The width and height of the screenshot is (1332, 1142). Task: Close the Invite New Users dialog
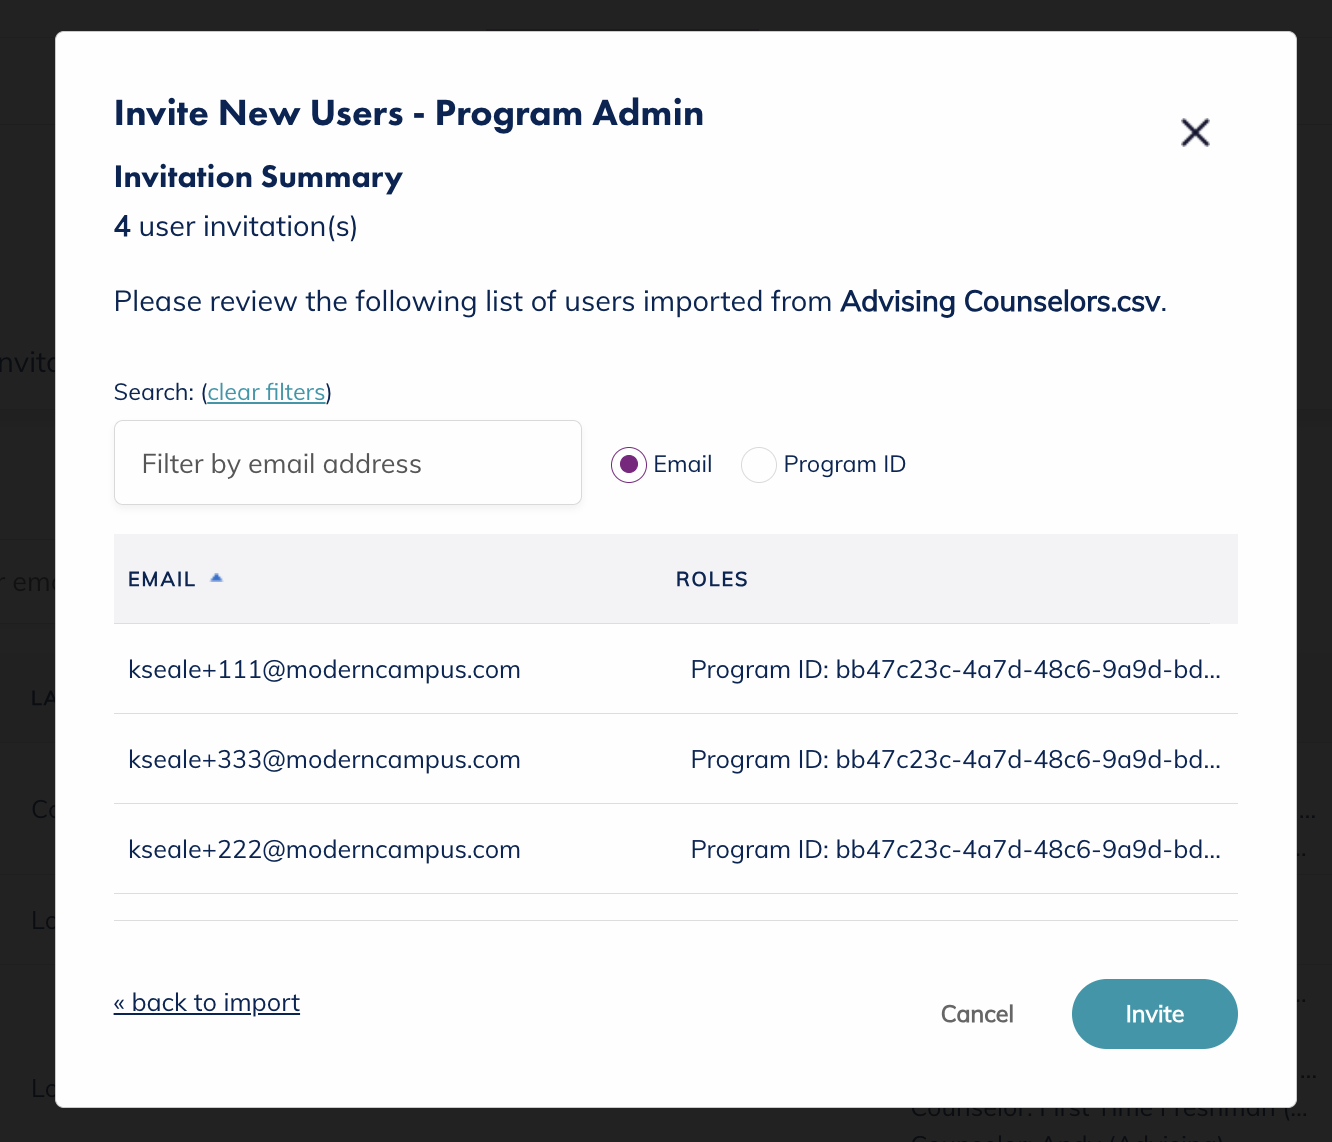pyautogui.click(x=1195, y=133)
